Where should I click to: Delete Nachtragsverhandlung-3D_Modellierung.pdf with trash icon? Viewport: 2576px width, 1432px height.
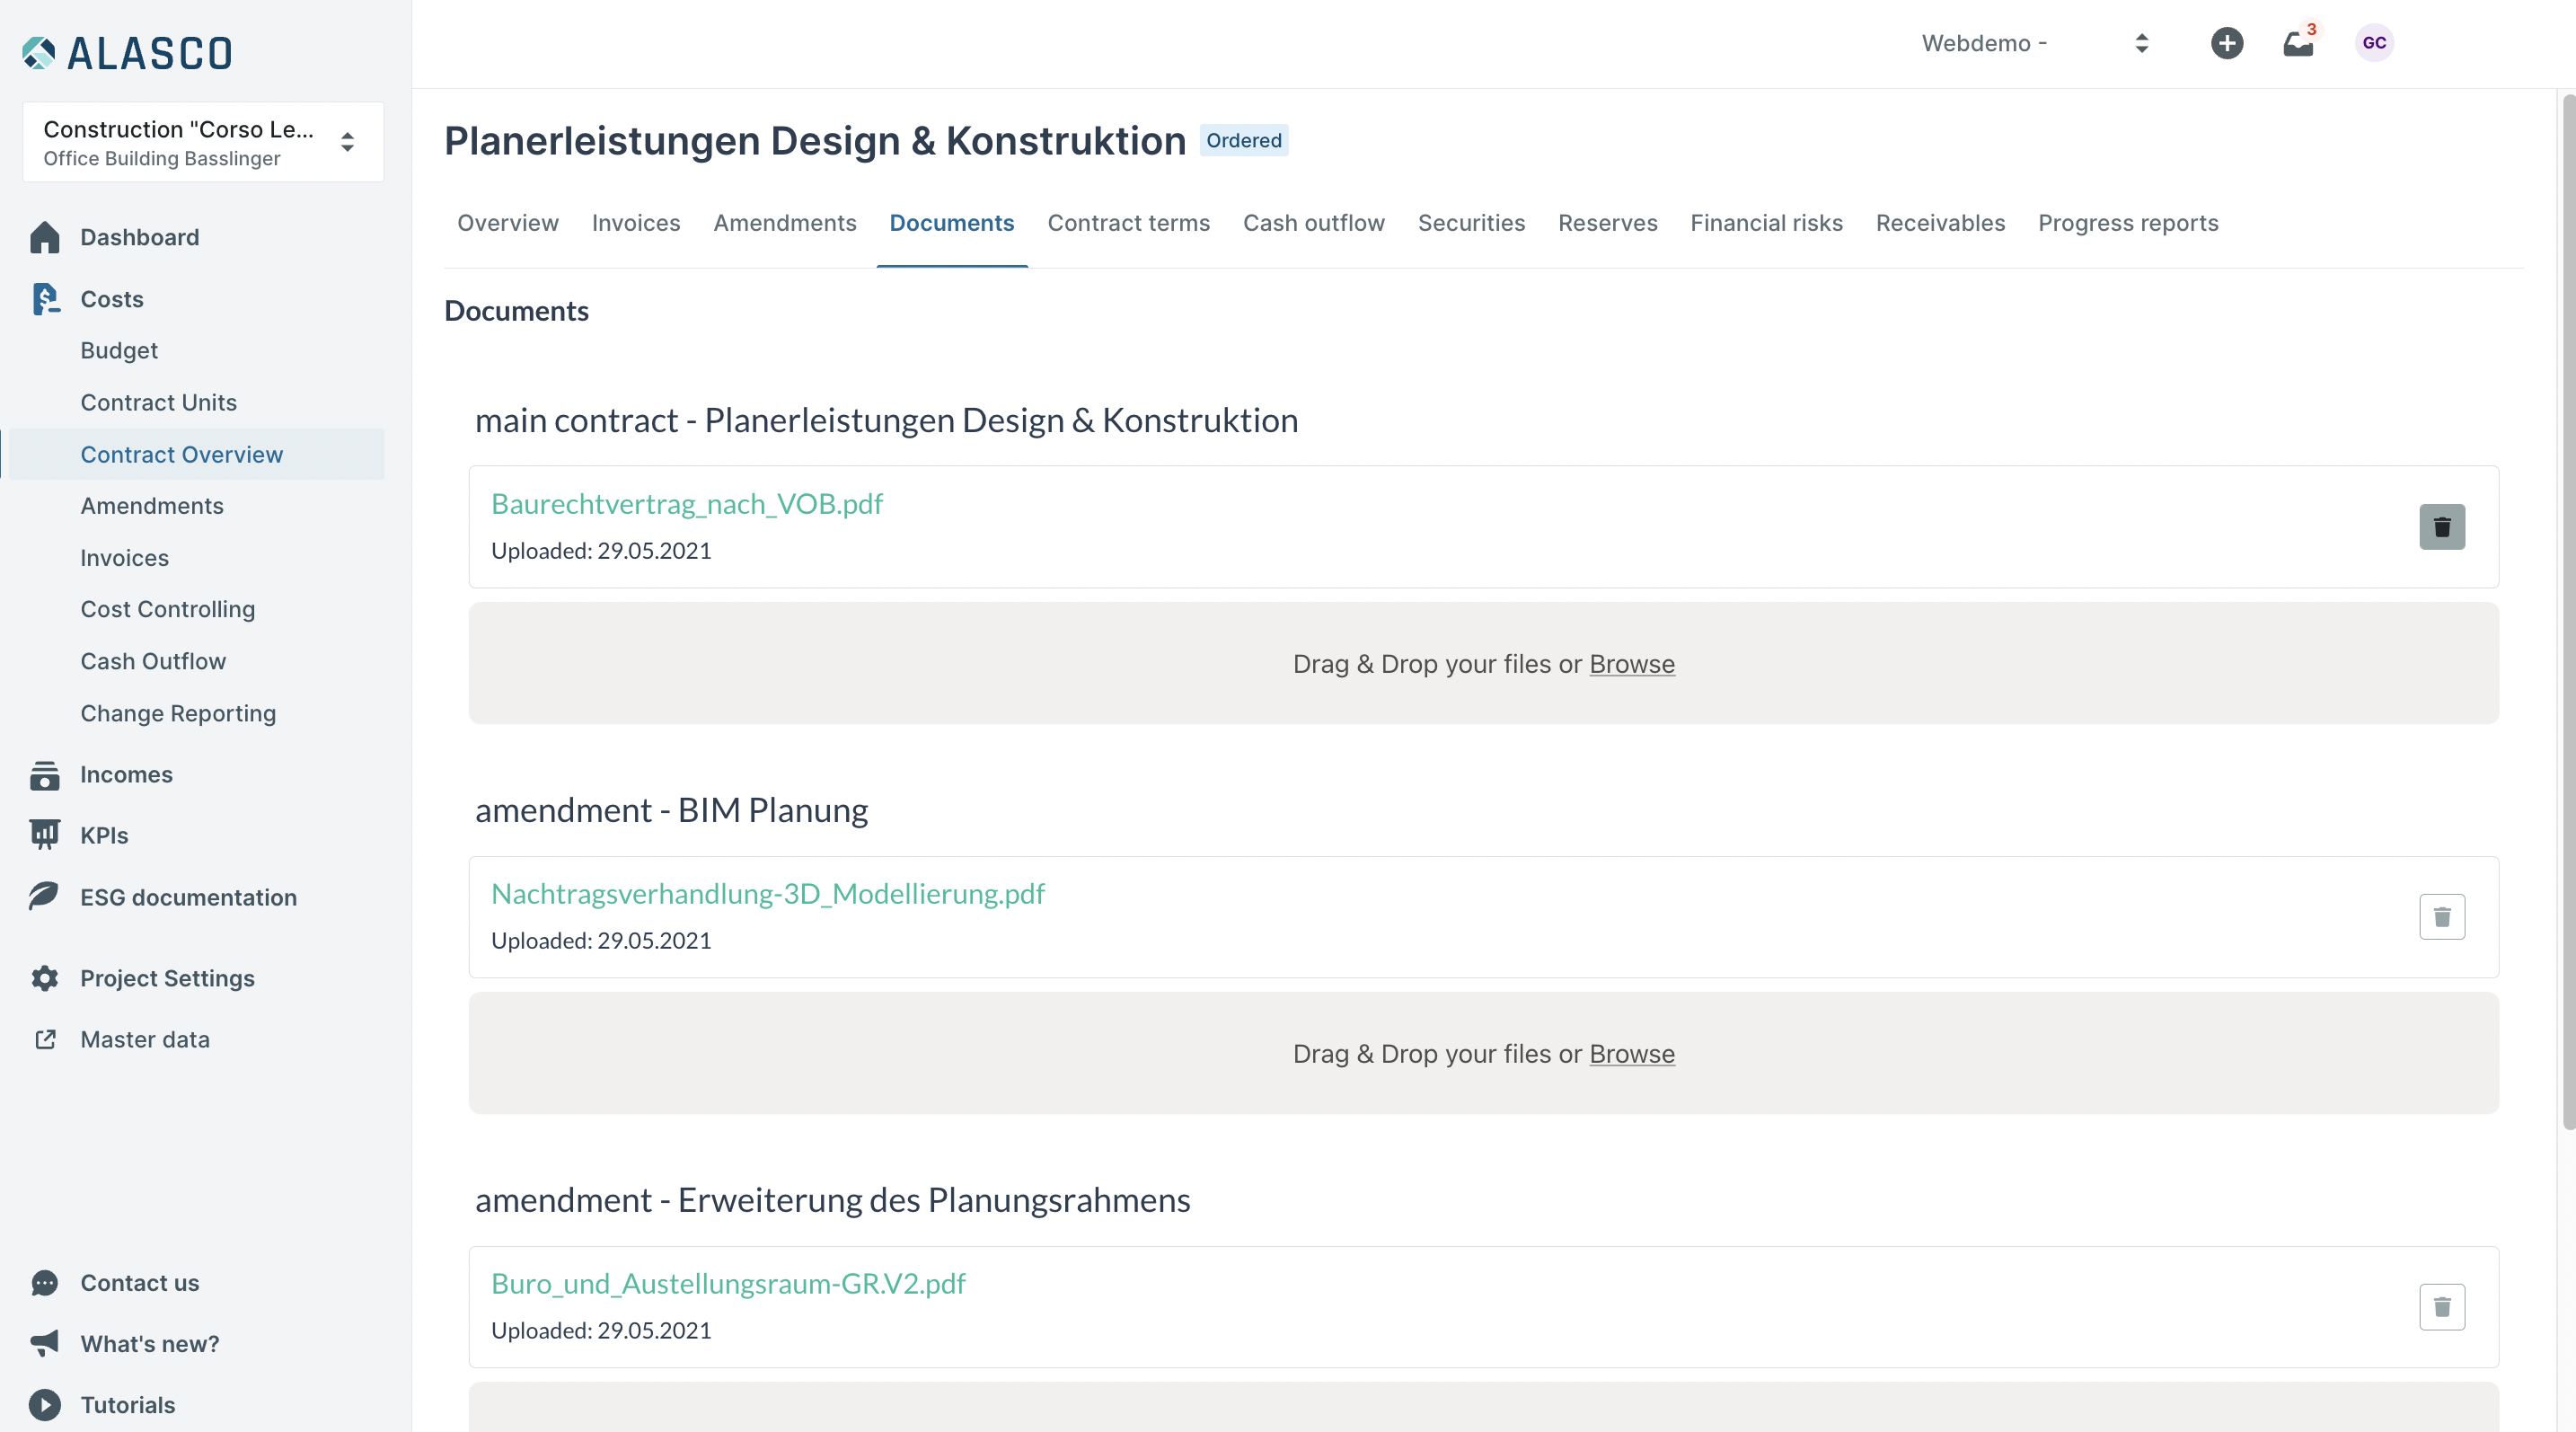pyautogui.click(x=2442, y=917)
